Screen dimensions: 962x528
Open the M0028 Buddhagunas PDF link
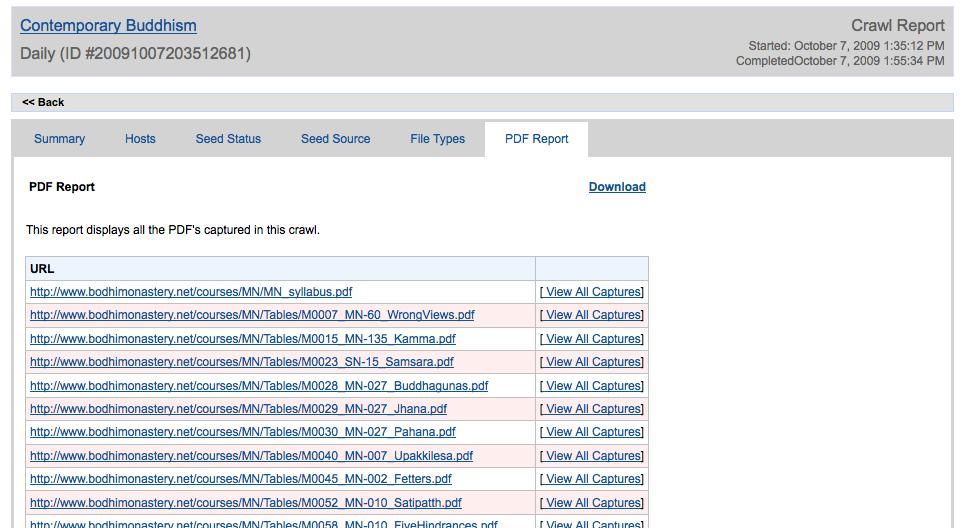259,386
